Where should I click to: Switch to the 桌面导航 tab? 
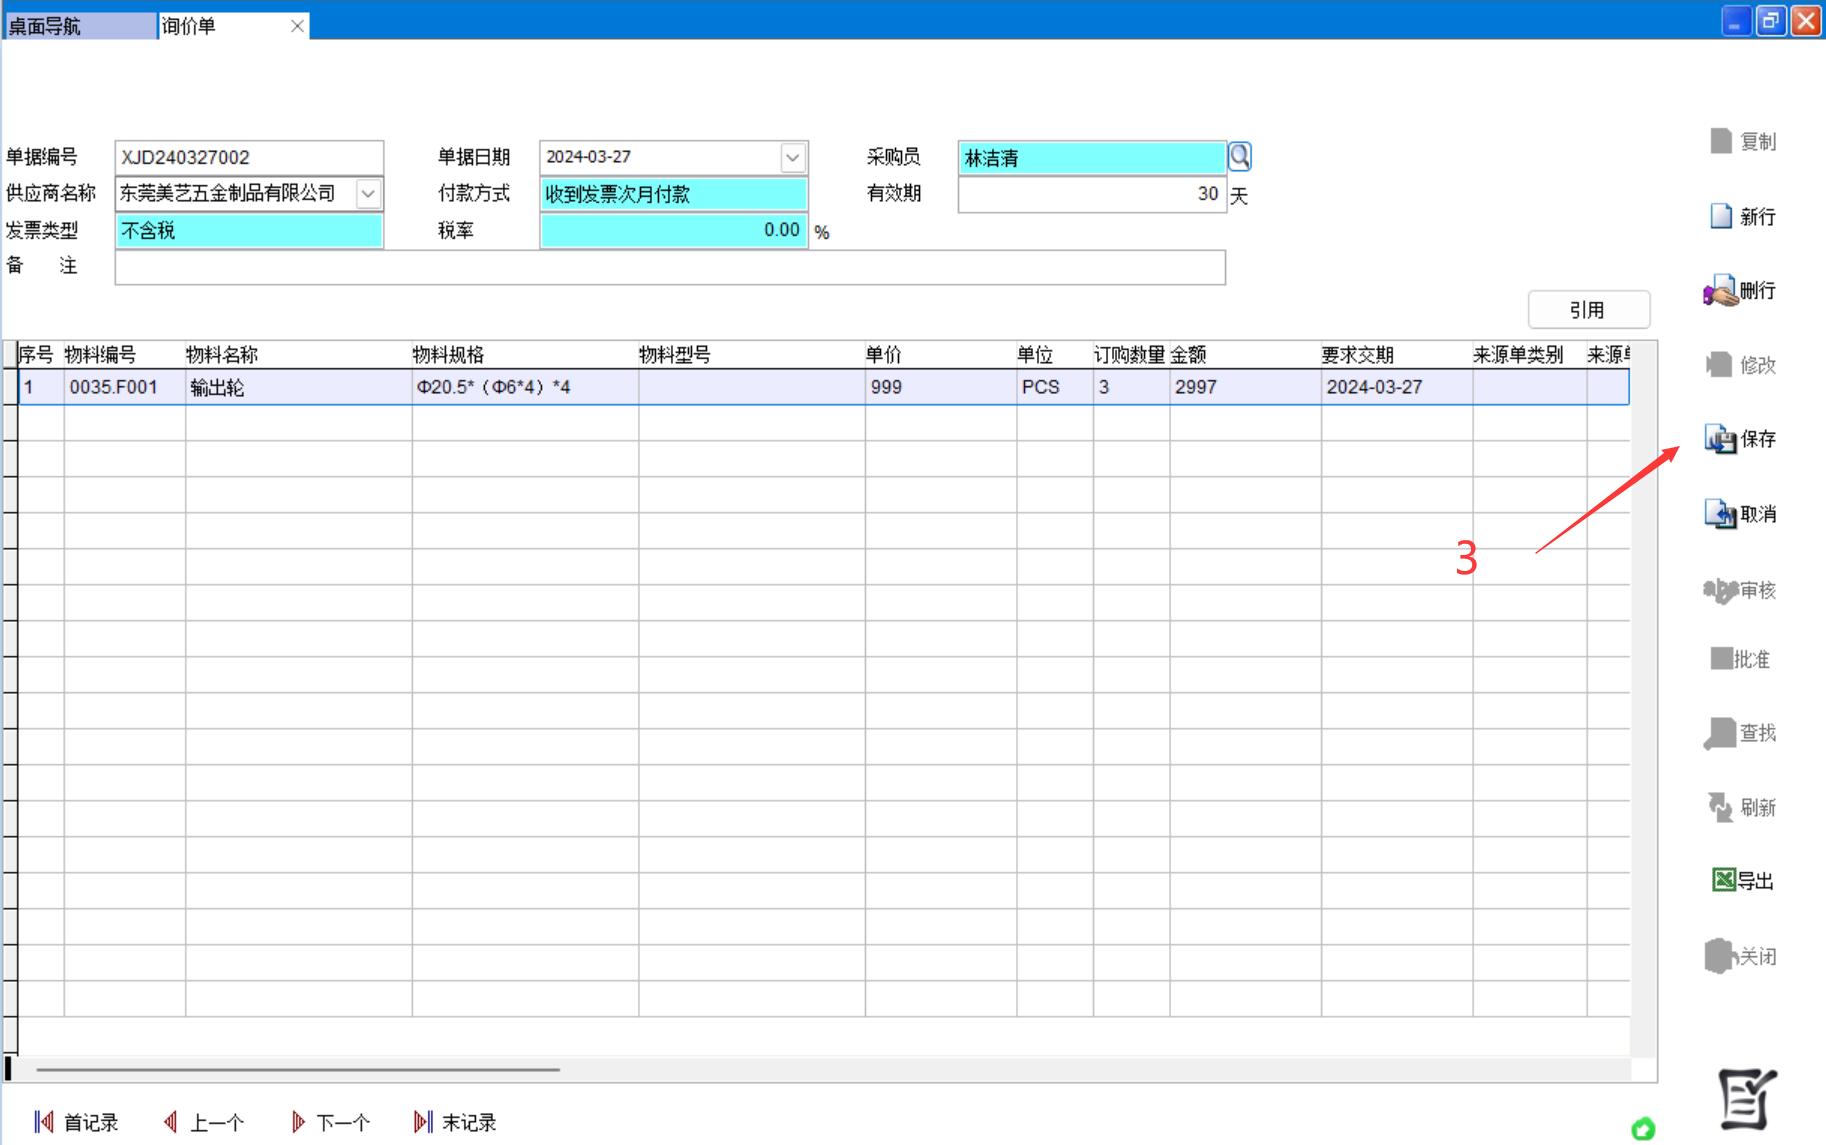80,26
